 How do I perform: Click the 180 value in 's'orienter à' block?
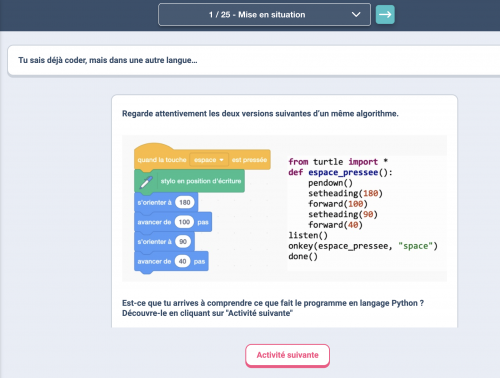coord(185,202)
